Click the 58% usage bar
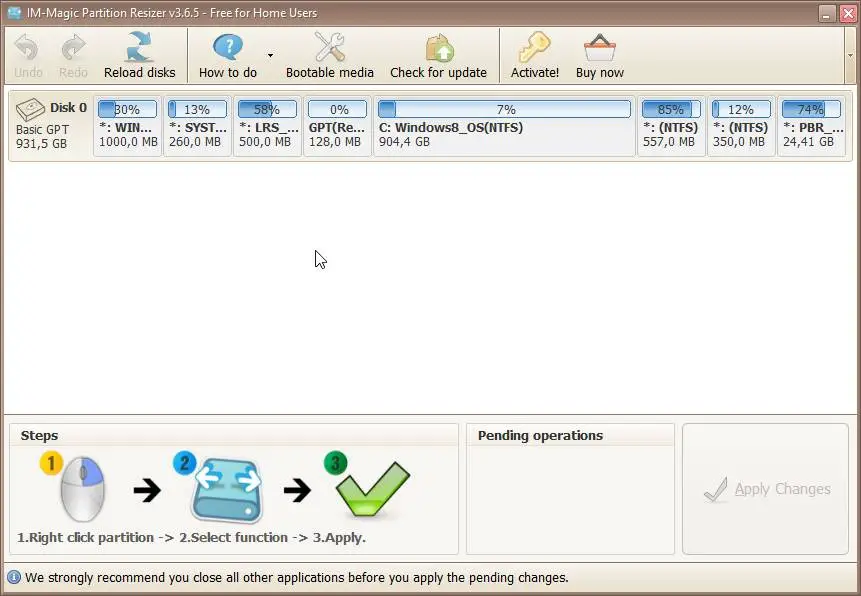 pyautogui.click(x=267, y=109)
